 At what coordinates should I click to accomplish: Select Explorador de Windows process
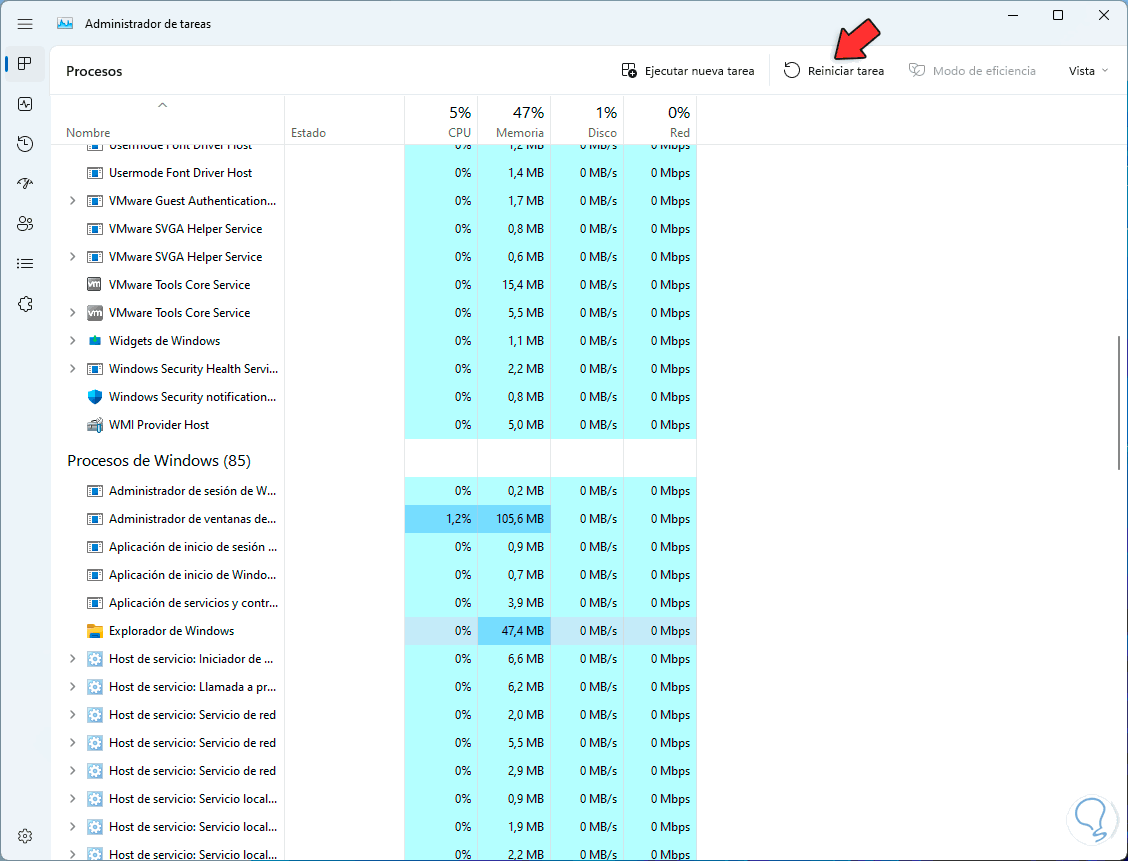coord(373,631)
